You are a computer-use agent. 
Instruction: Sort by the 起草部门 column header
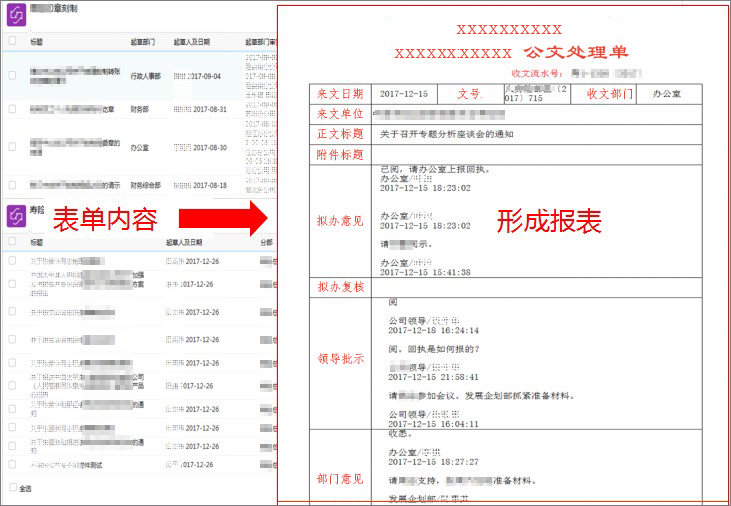pos(143,42)
